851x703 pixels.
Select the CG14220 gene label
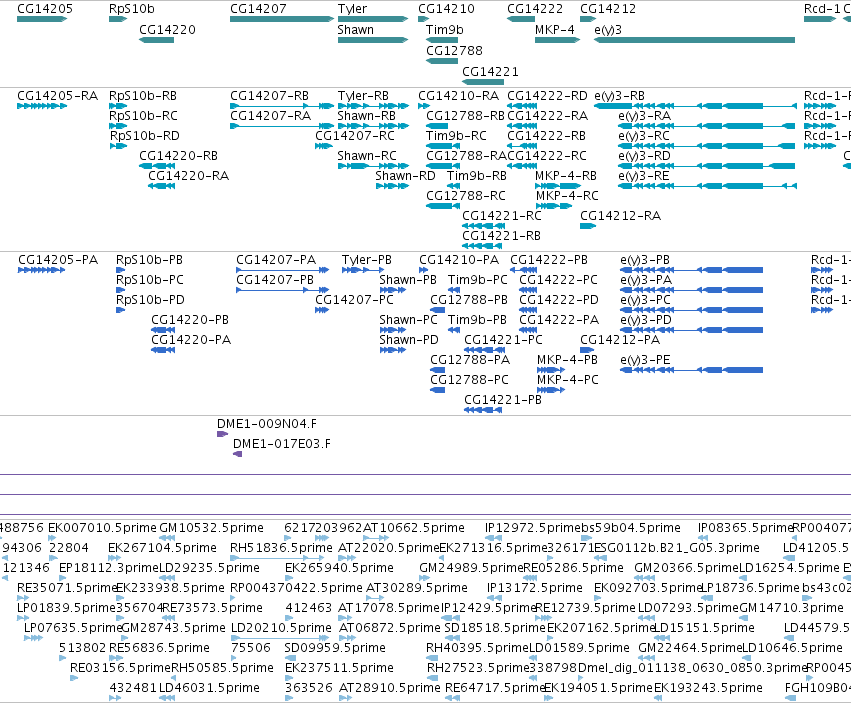point(167,29)
